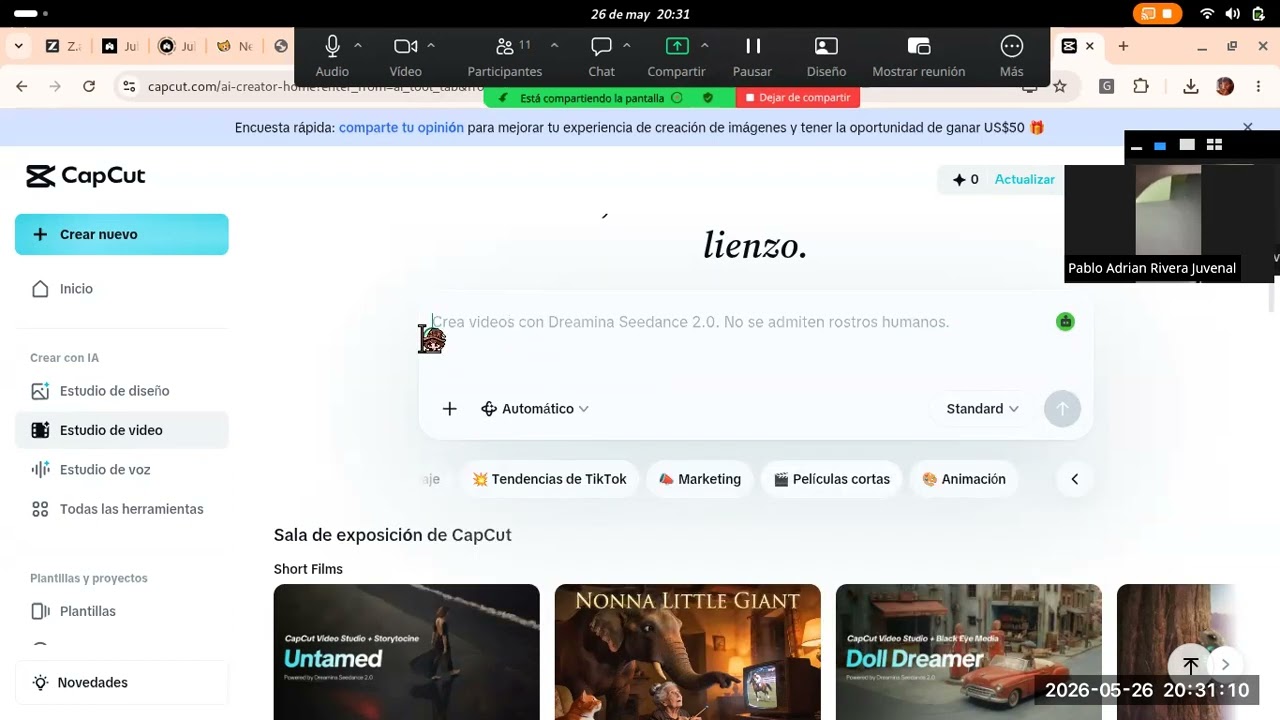1280x720 pixels.
Task: Close the survey banner
Action: coord(1247,127)
